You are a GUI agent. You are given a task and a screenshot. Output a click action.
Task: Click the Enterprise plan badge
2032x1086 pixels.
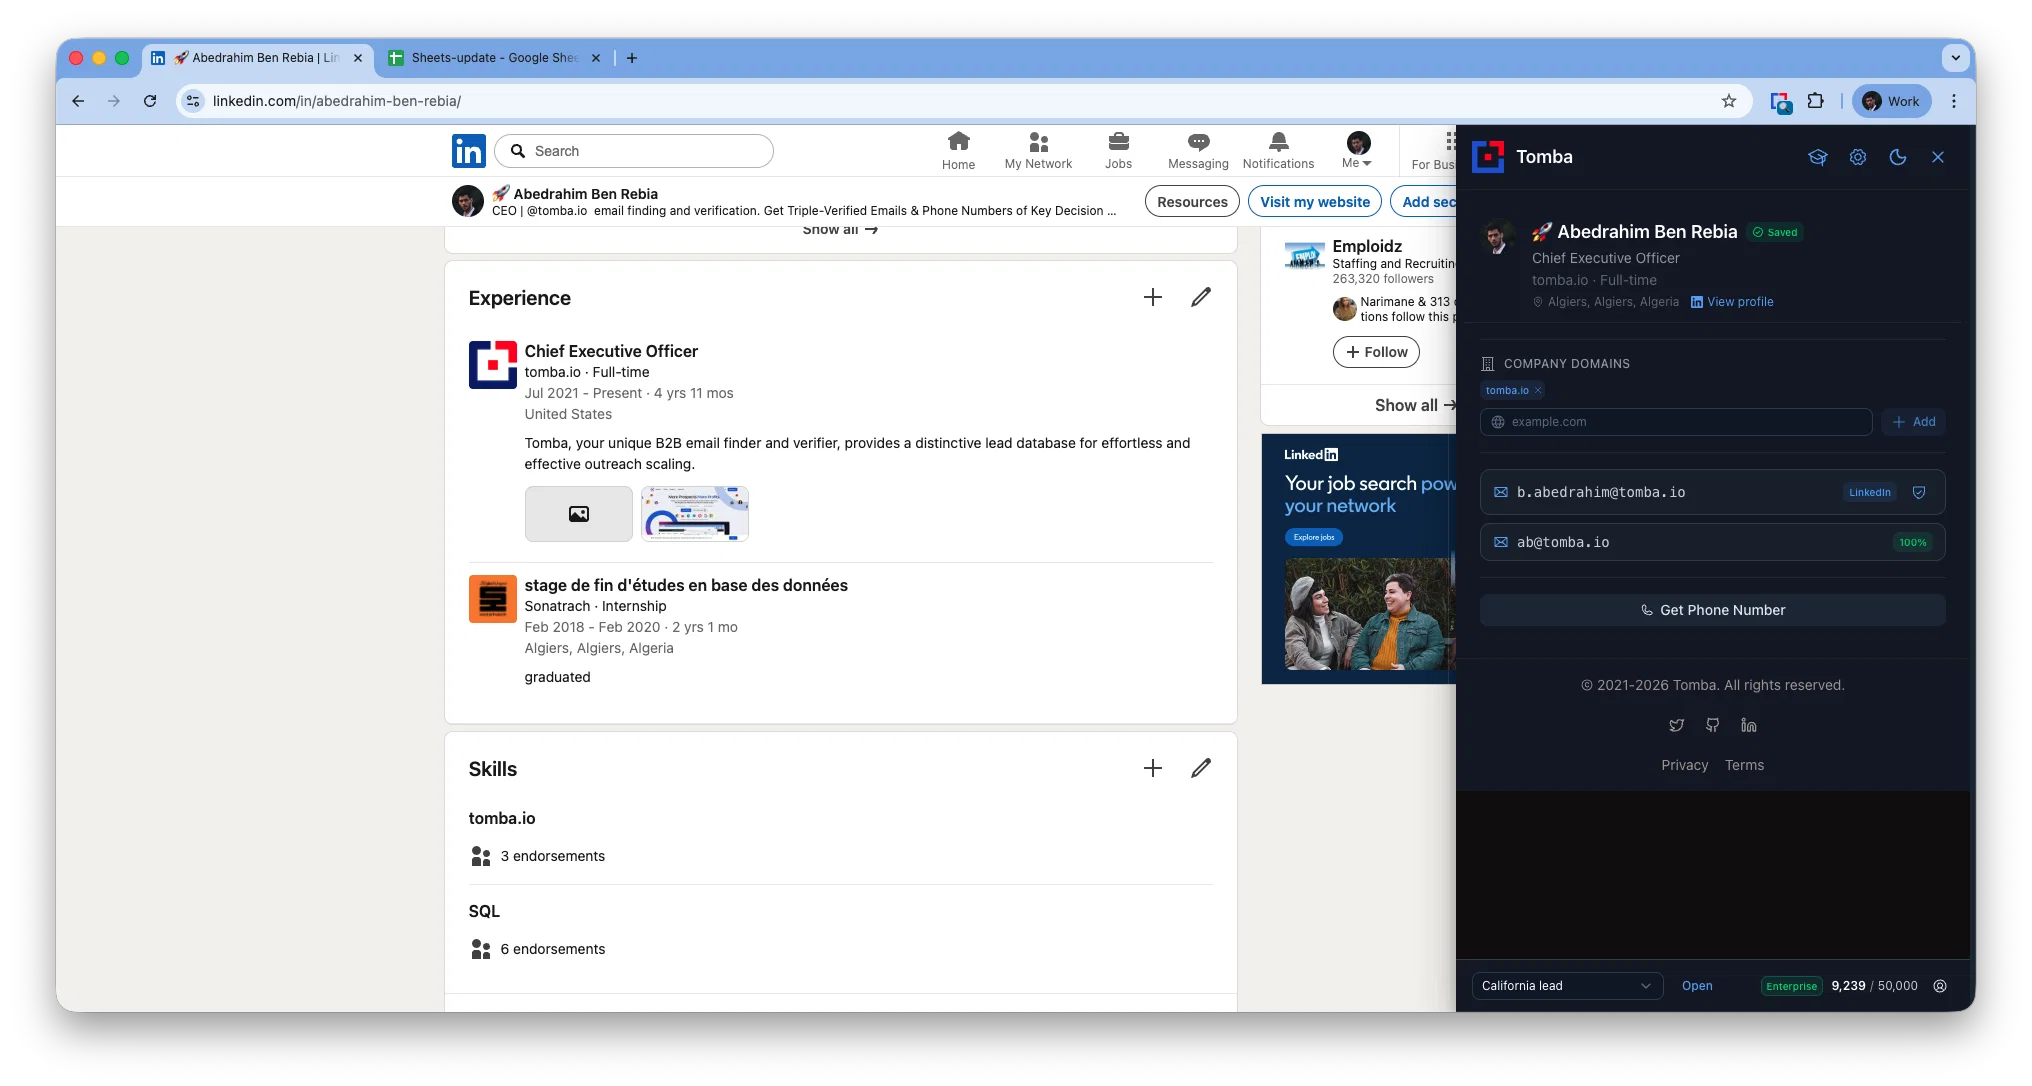[x=1791, y=986]
